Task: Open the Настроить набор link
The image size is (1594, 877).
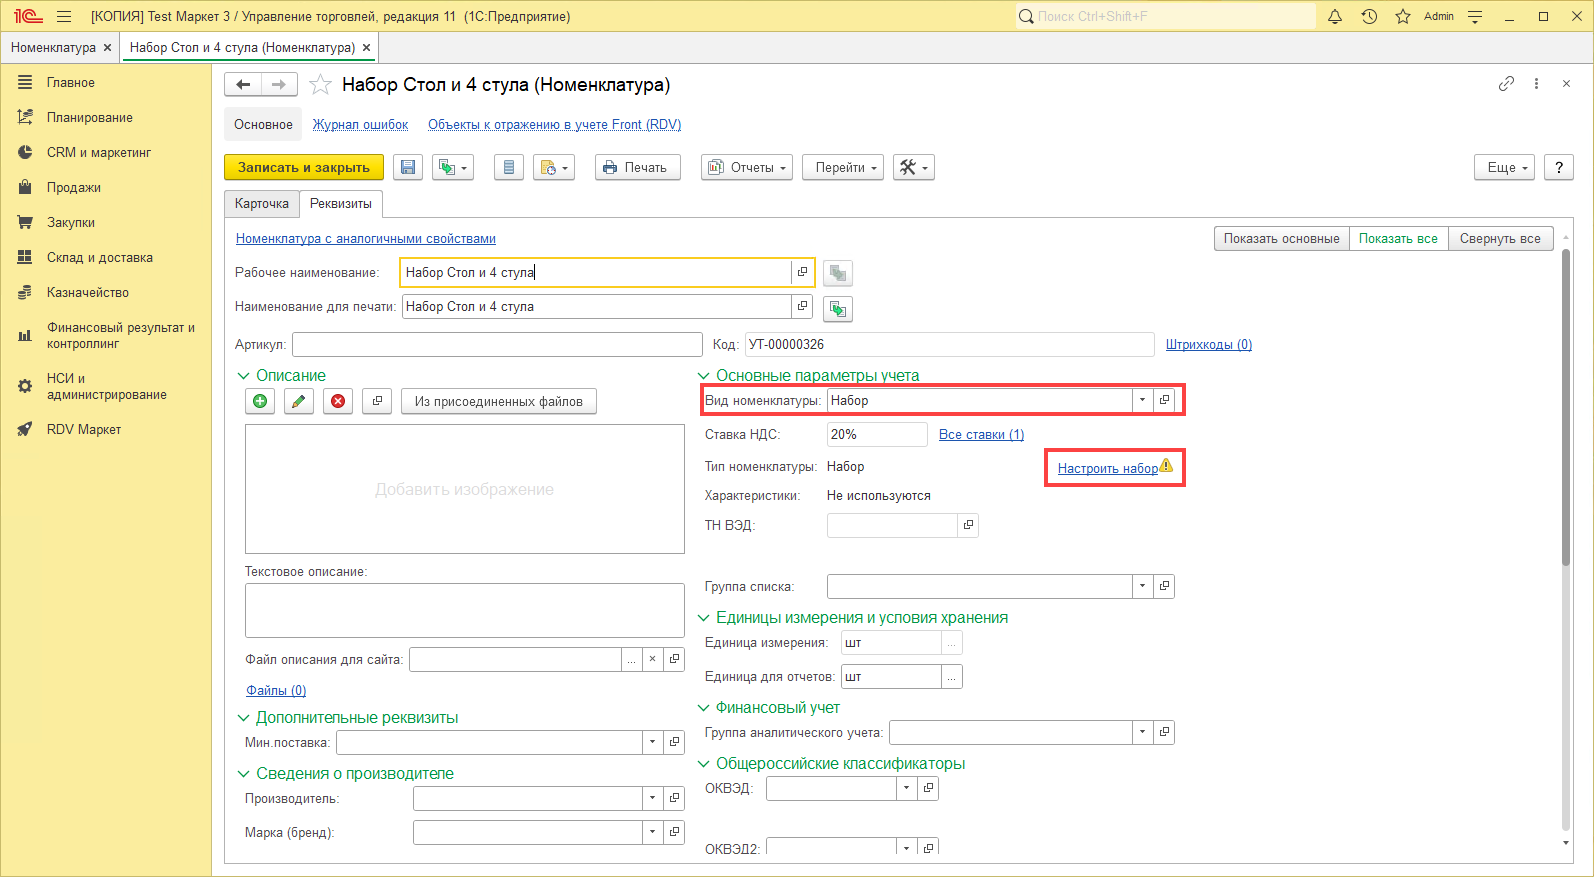Action: pos(1107,468)
